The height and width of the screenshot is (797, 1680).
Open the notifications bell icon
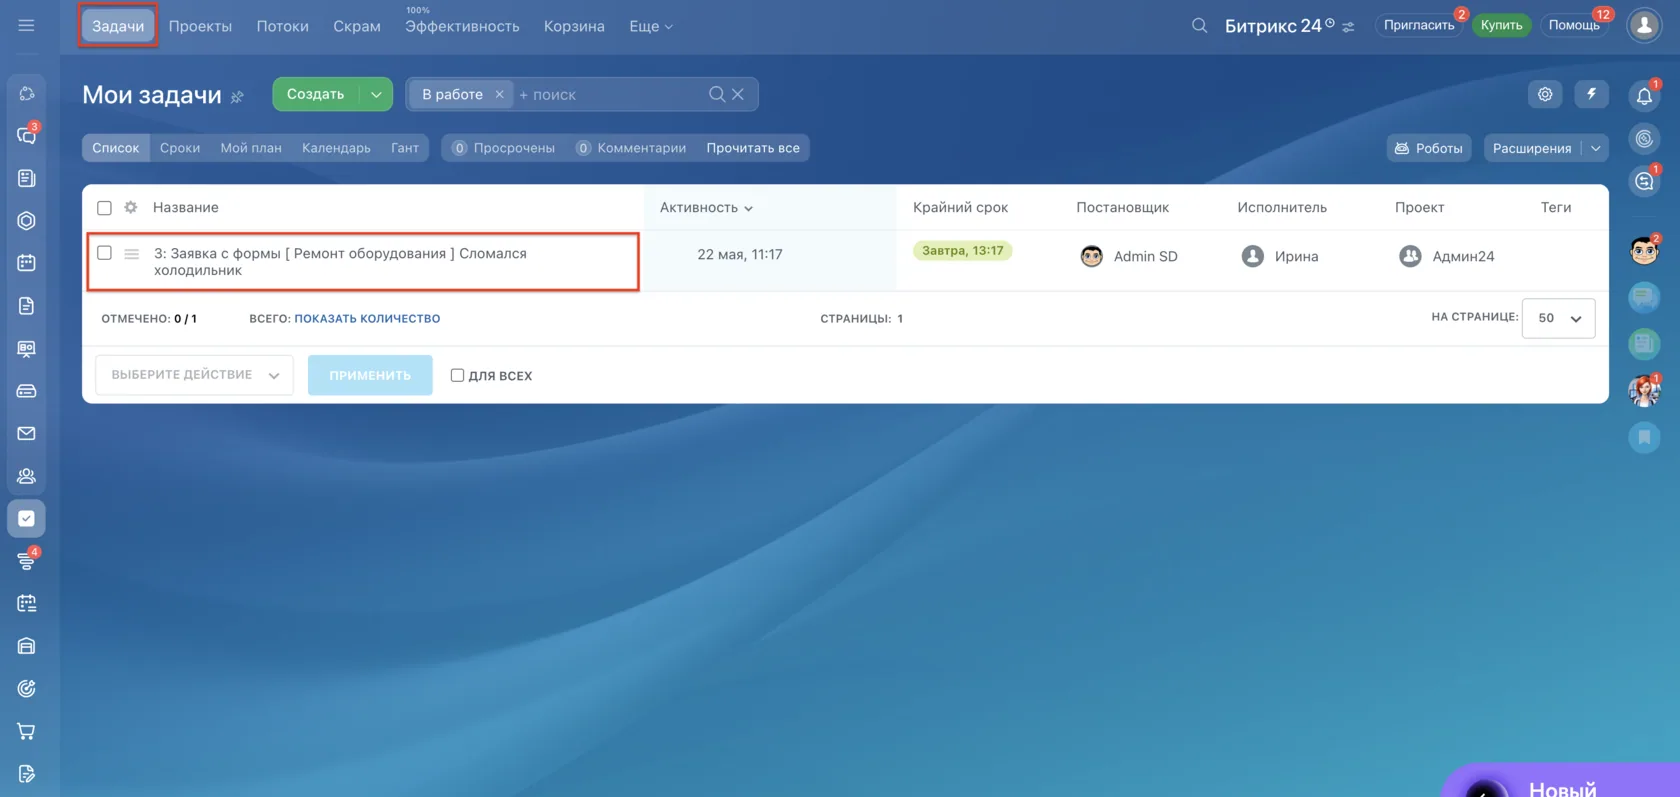tap(1644, 96)
